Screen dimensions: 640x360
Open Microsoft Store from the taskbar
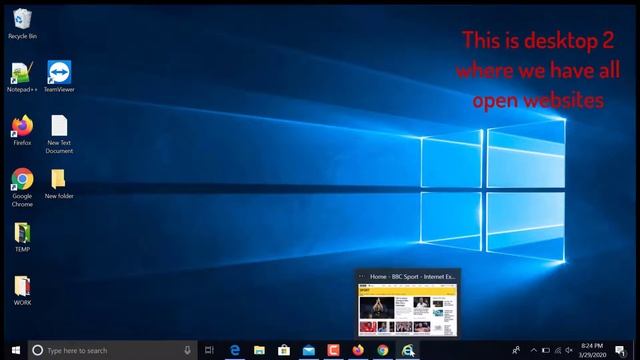pos(284,350)
